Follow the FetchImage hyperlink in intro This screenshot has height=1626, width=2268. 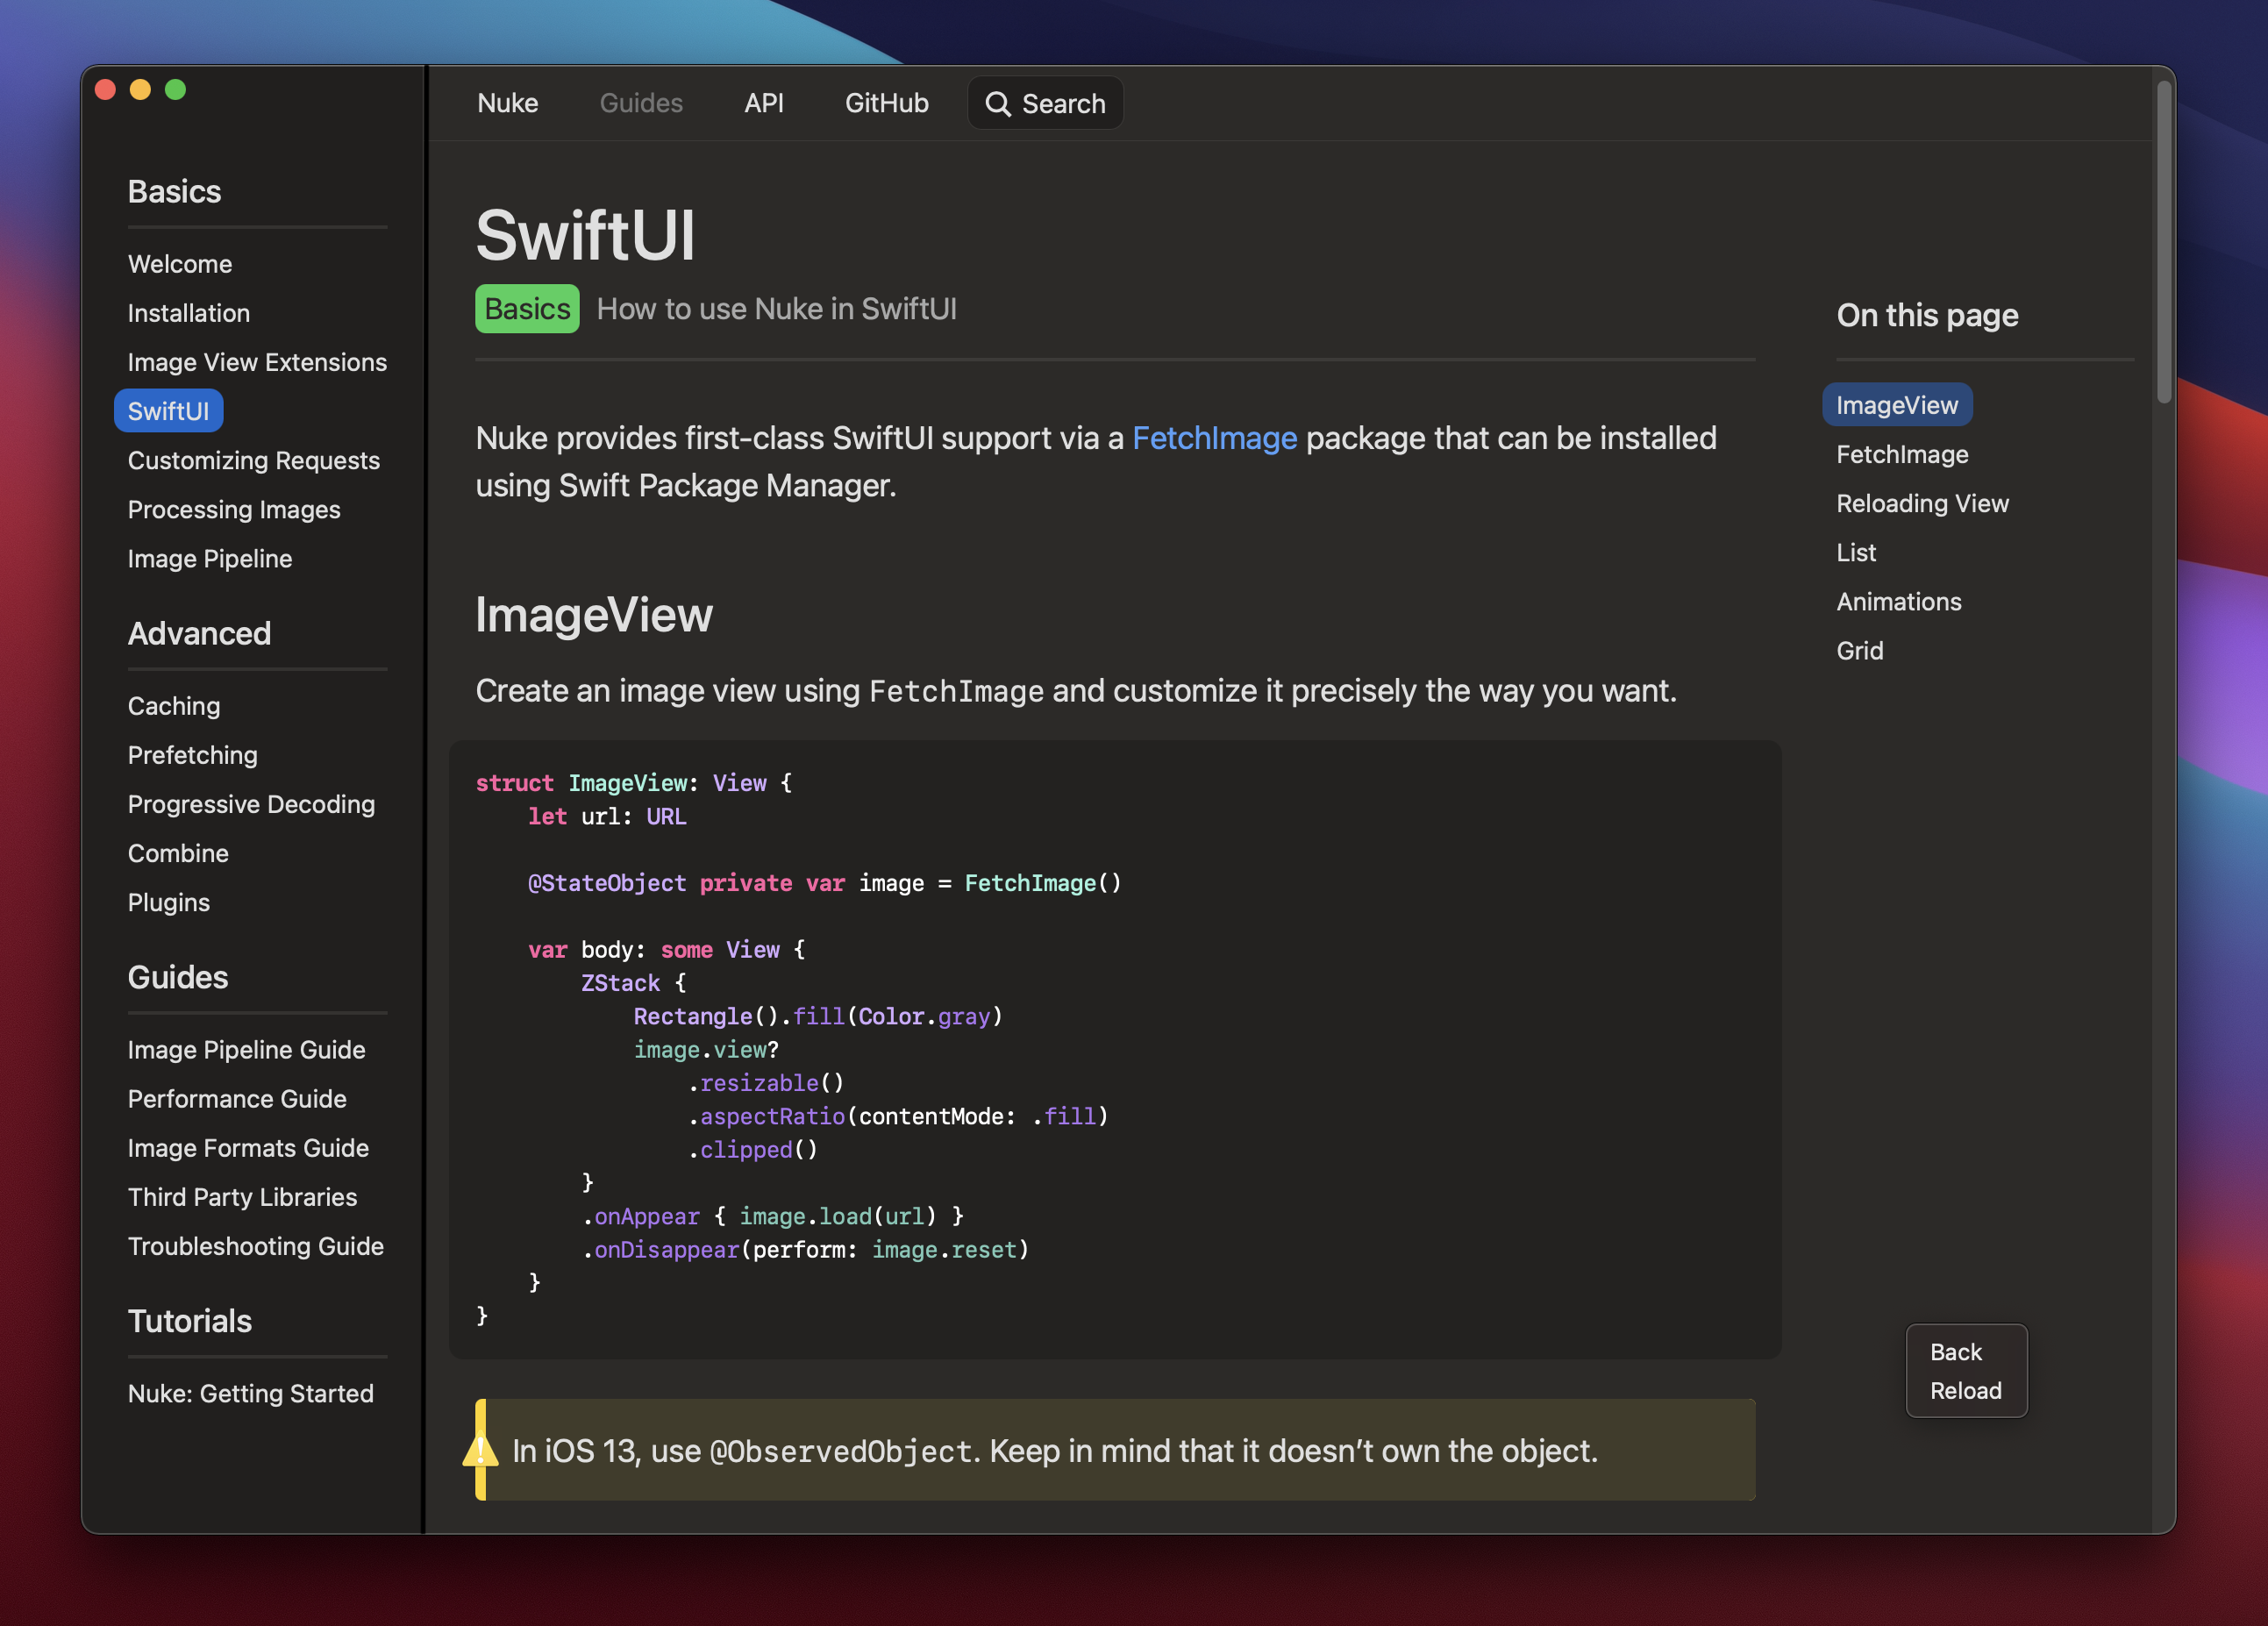click(1214, 438)
